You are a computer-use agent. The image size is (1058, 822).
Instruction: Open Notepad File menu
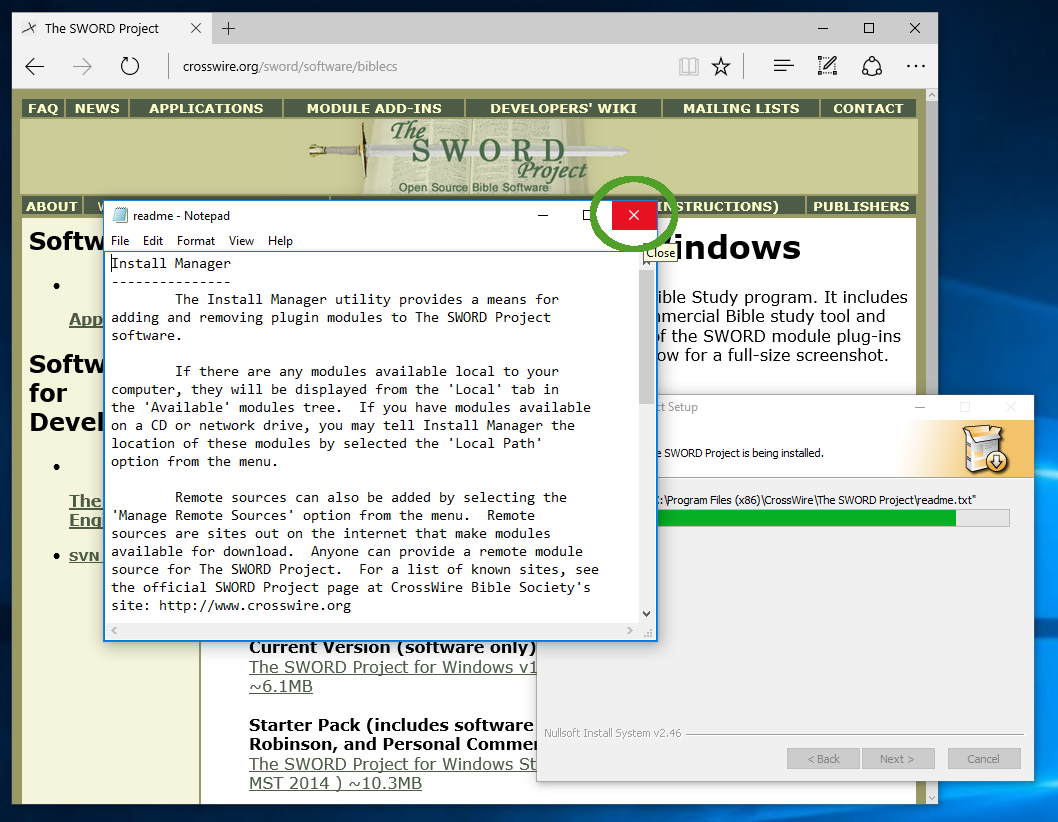click(120, 241)
